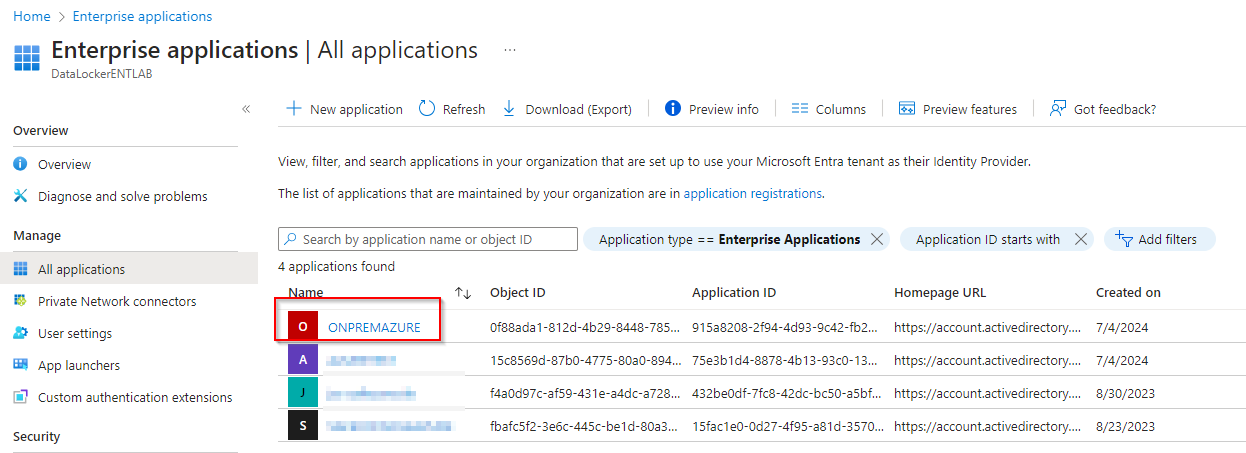Screen dimensions: 1246x453
Task: Click Application ID 432be0df-7fc8-42dc-bc50-a5bf...
Action: pos(787,394)
